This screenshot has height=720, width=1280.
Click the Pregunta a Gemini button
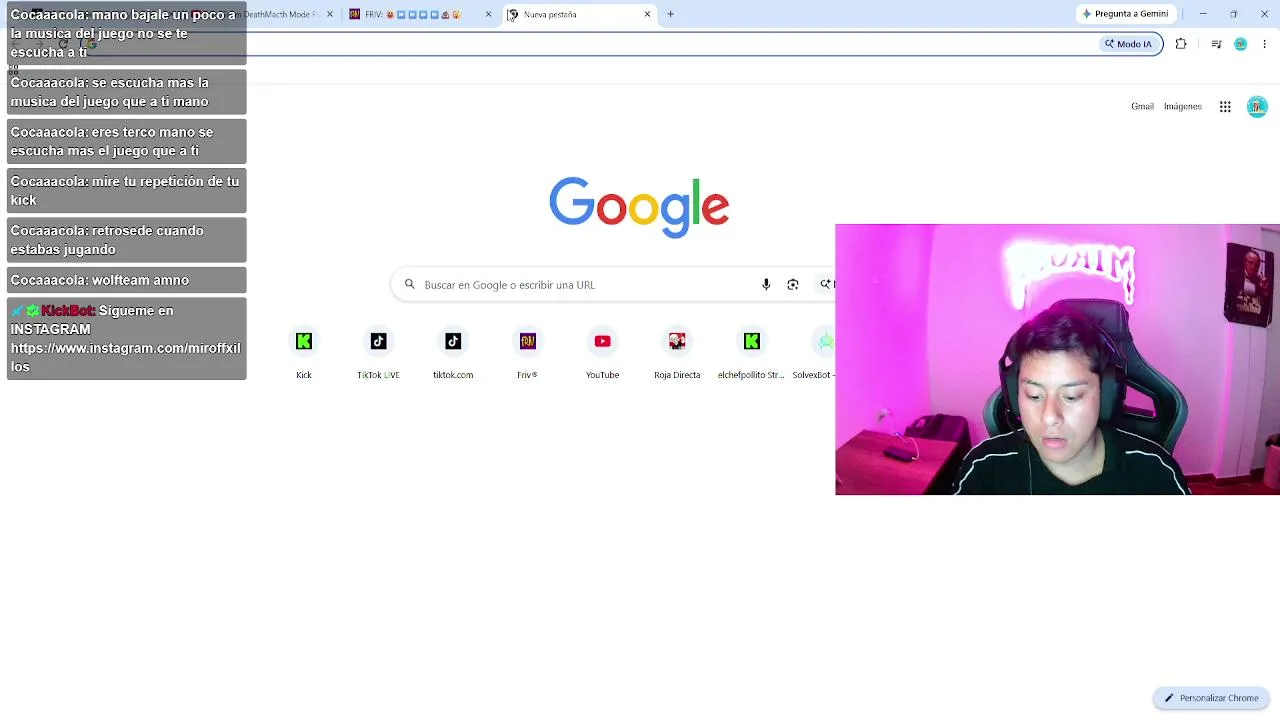(1125, 14)
